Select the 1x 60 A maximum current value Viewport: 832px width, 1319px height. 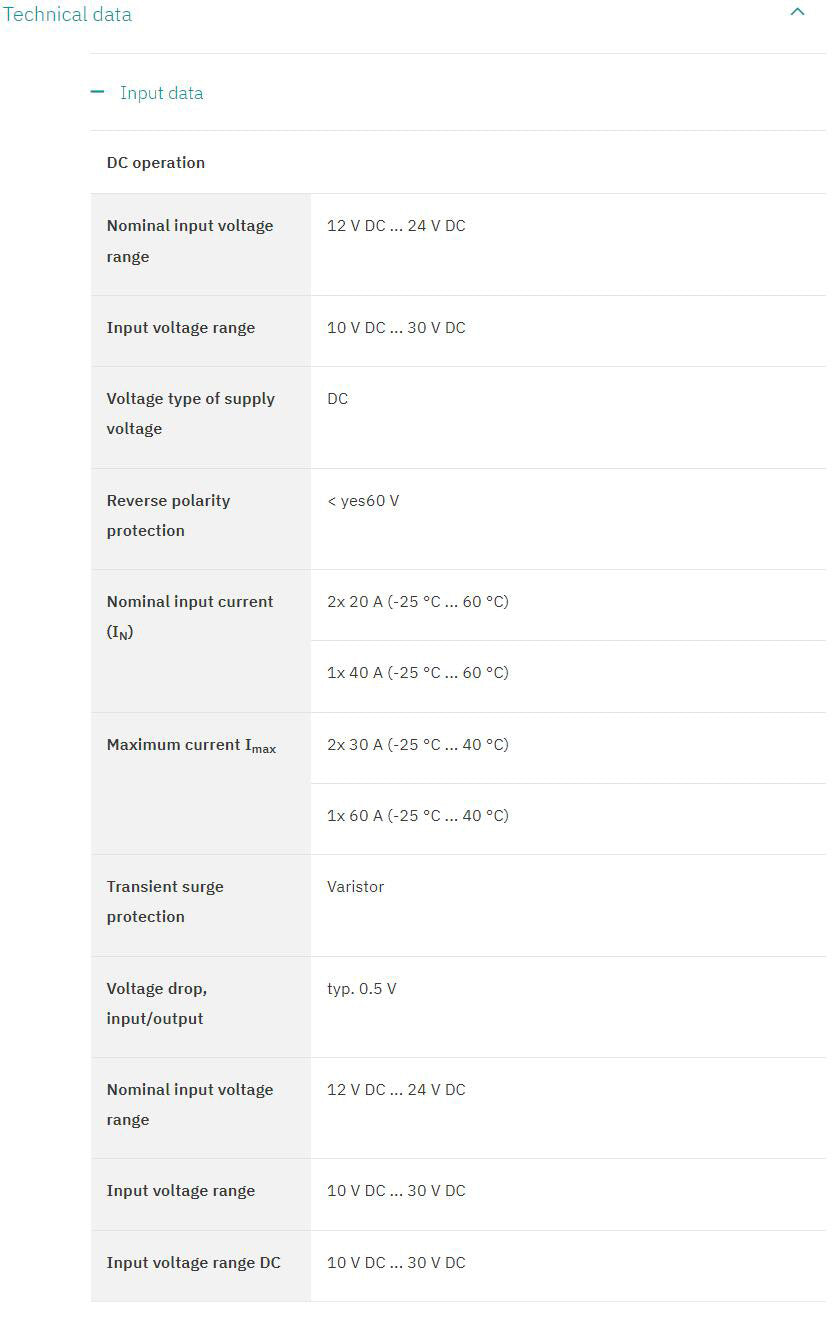point(417,815)
